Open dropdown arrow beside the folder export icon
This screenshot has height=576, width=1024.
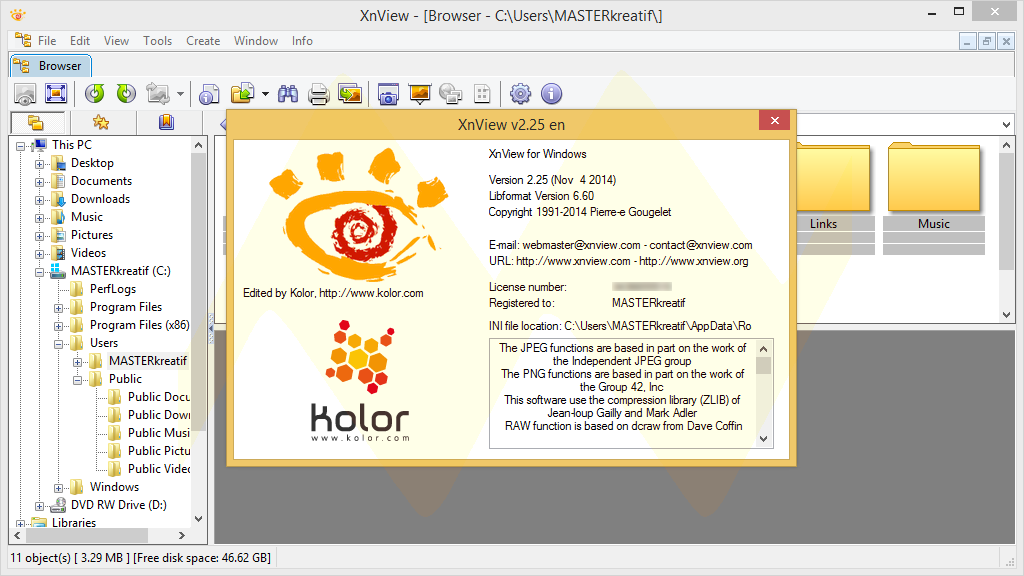pyautogui.click(x=265, y=94)
